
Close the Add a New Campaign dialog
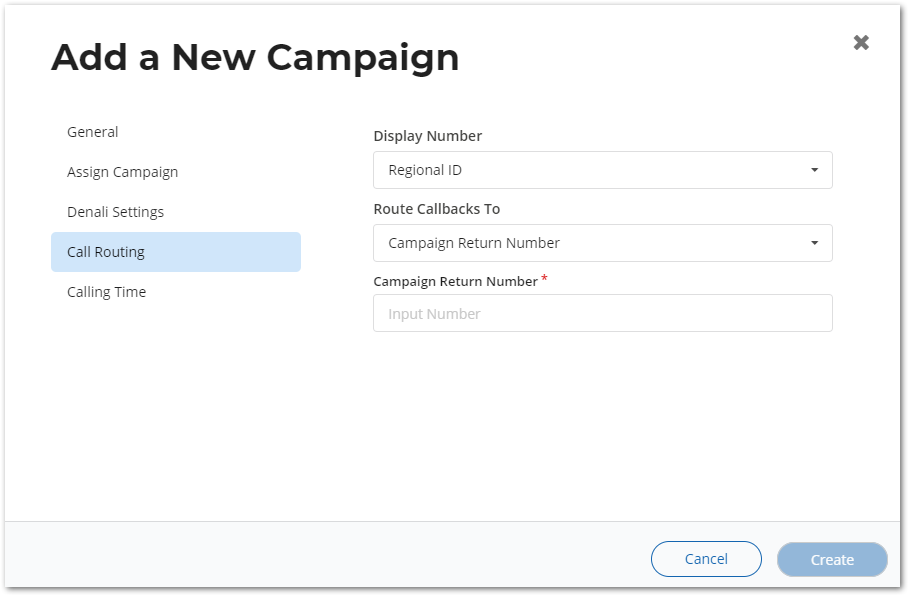tap(861, 42)
